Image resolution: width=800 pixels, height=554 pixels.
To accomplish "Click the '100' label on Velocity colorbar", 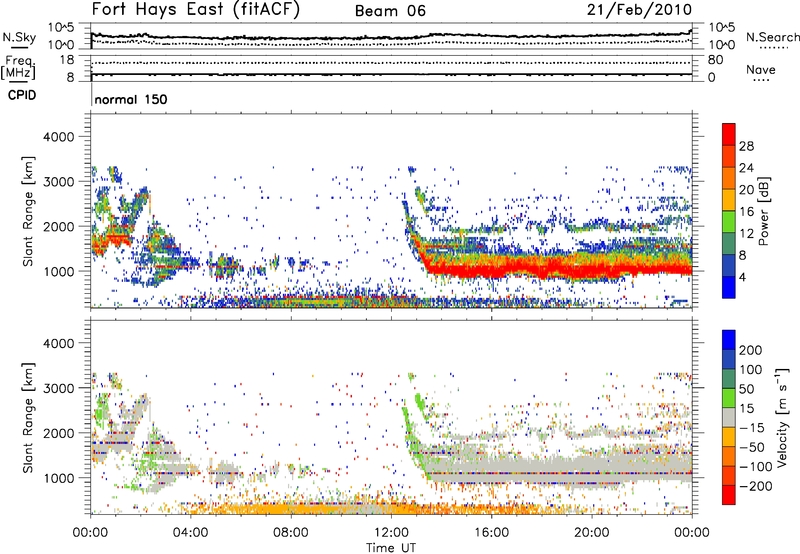I will [x=751, y=370].
